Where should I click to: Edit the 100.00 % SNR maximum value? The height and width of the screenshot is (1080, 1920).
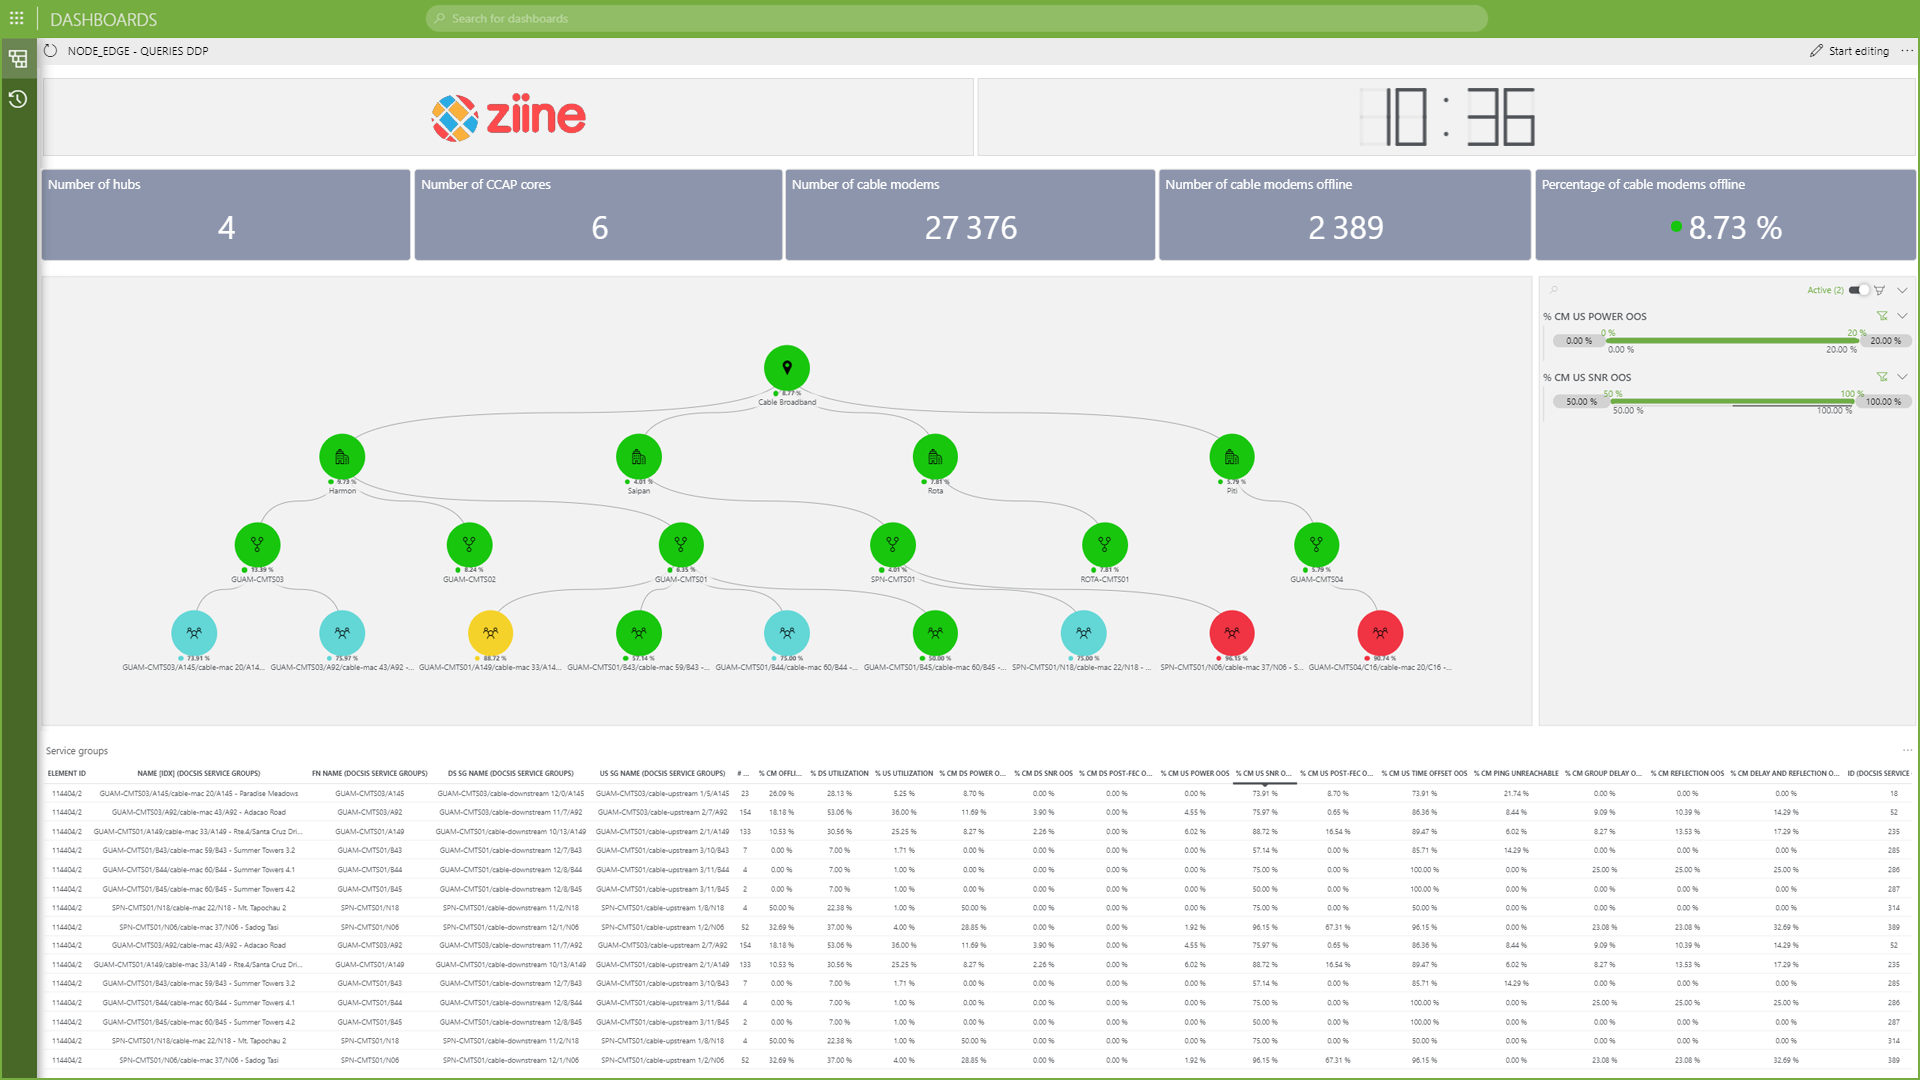pos(1884,402)
